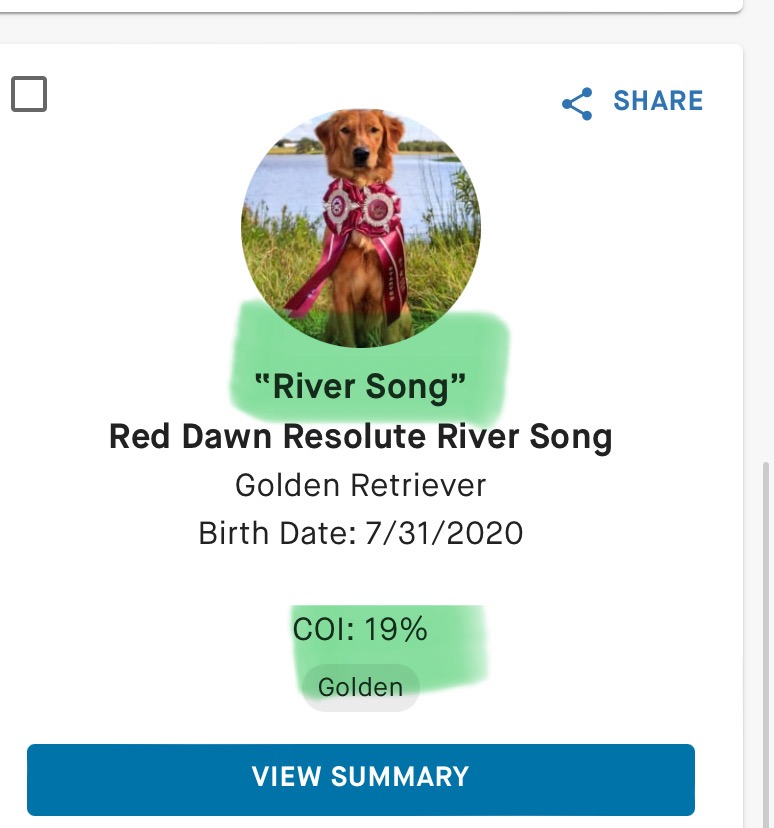The width and height of the screenshot is (774, 828).
Task: Select the Golden tag chip
Action: pos(360,687)
